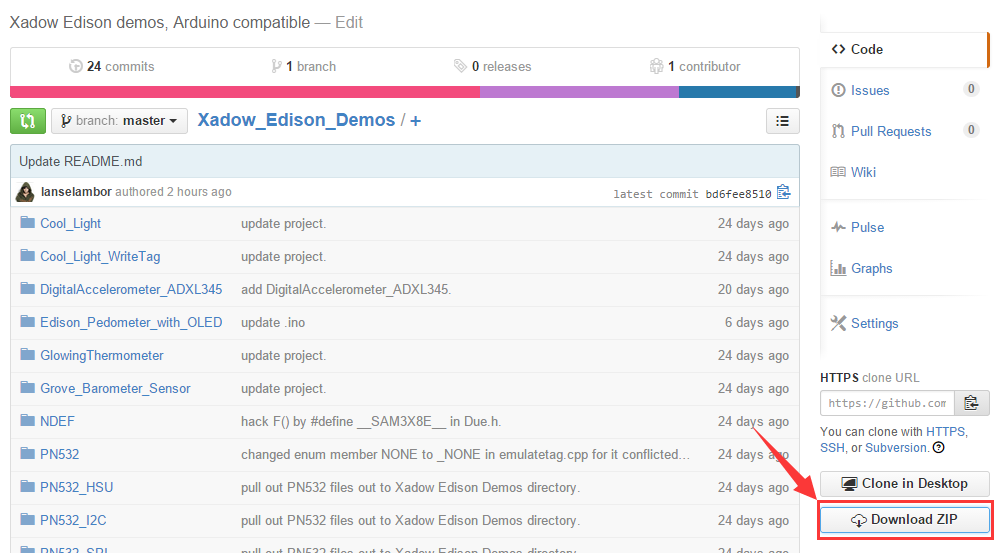
Task: Click the blue segment of language bar
Action: tap(737, 92)
